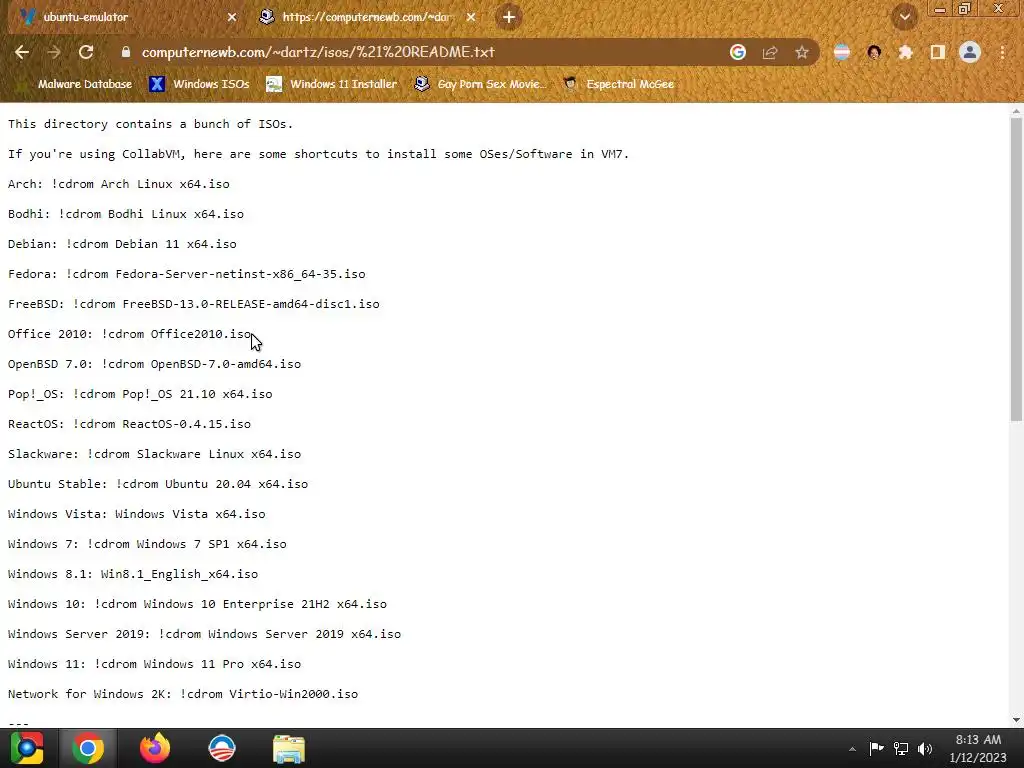This screenshot has width=1024, height=768.
Task: Open the Google icon in the address bar
Action: click(x=738, y=52)
